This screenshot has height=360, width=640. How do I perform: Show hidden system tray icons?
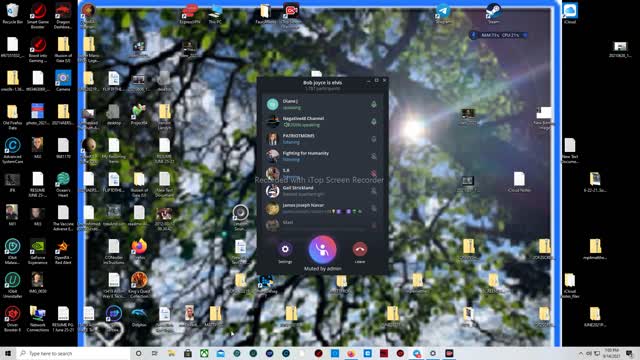tap(580, 353)
